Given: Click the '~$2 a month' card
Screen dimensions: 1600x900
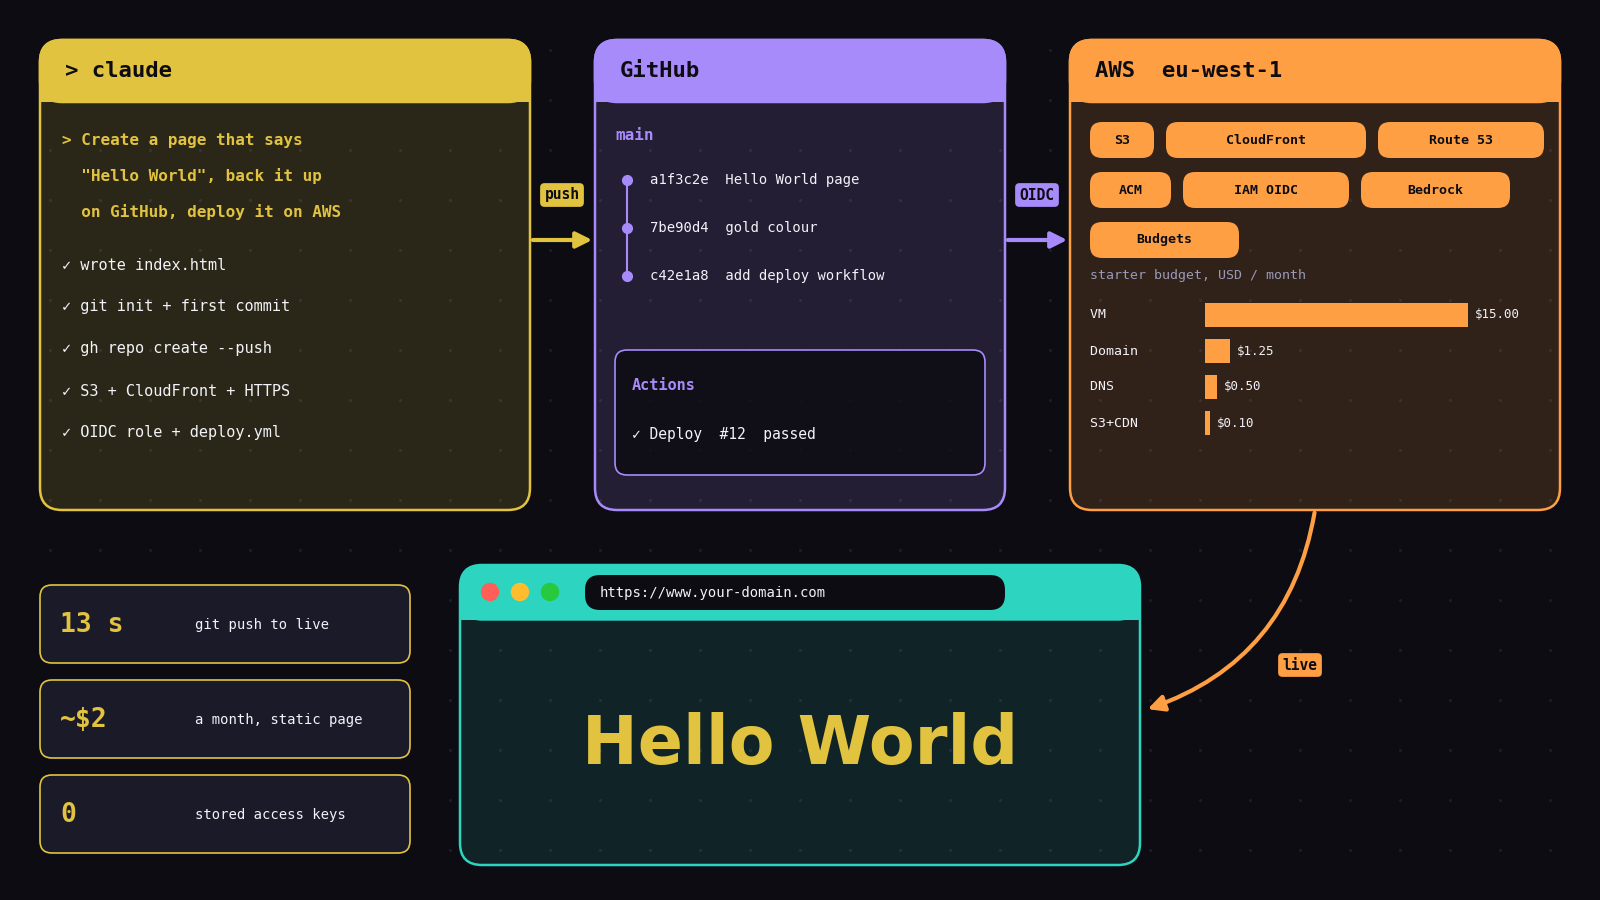Looking at the screenshot, I should point(225,719).
